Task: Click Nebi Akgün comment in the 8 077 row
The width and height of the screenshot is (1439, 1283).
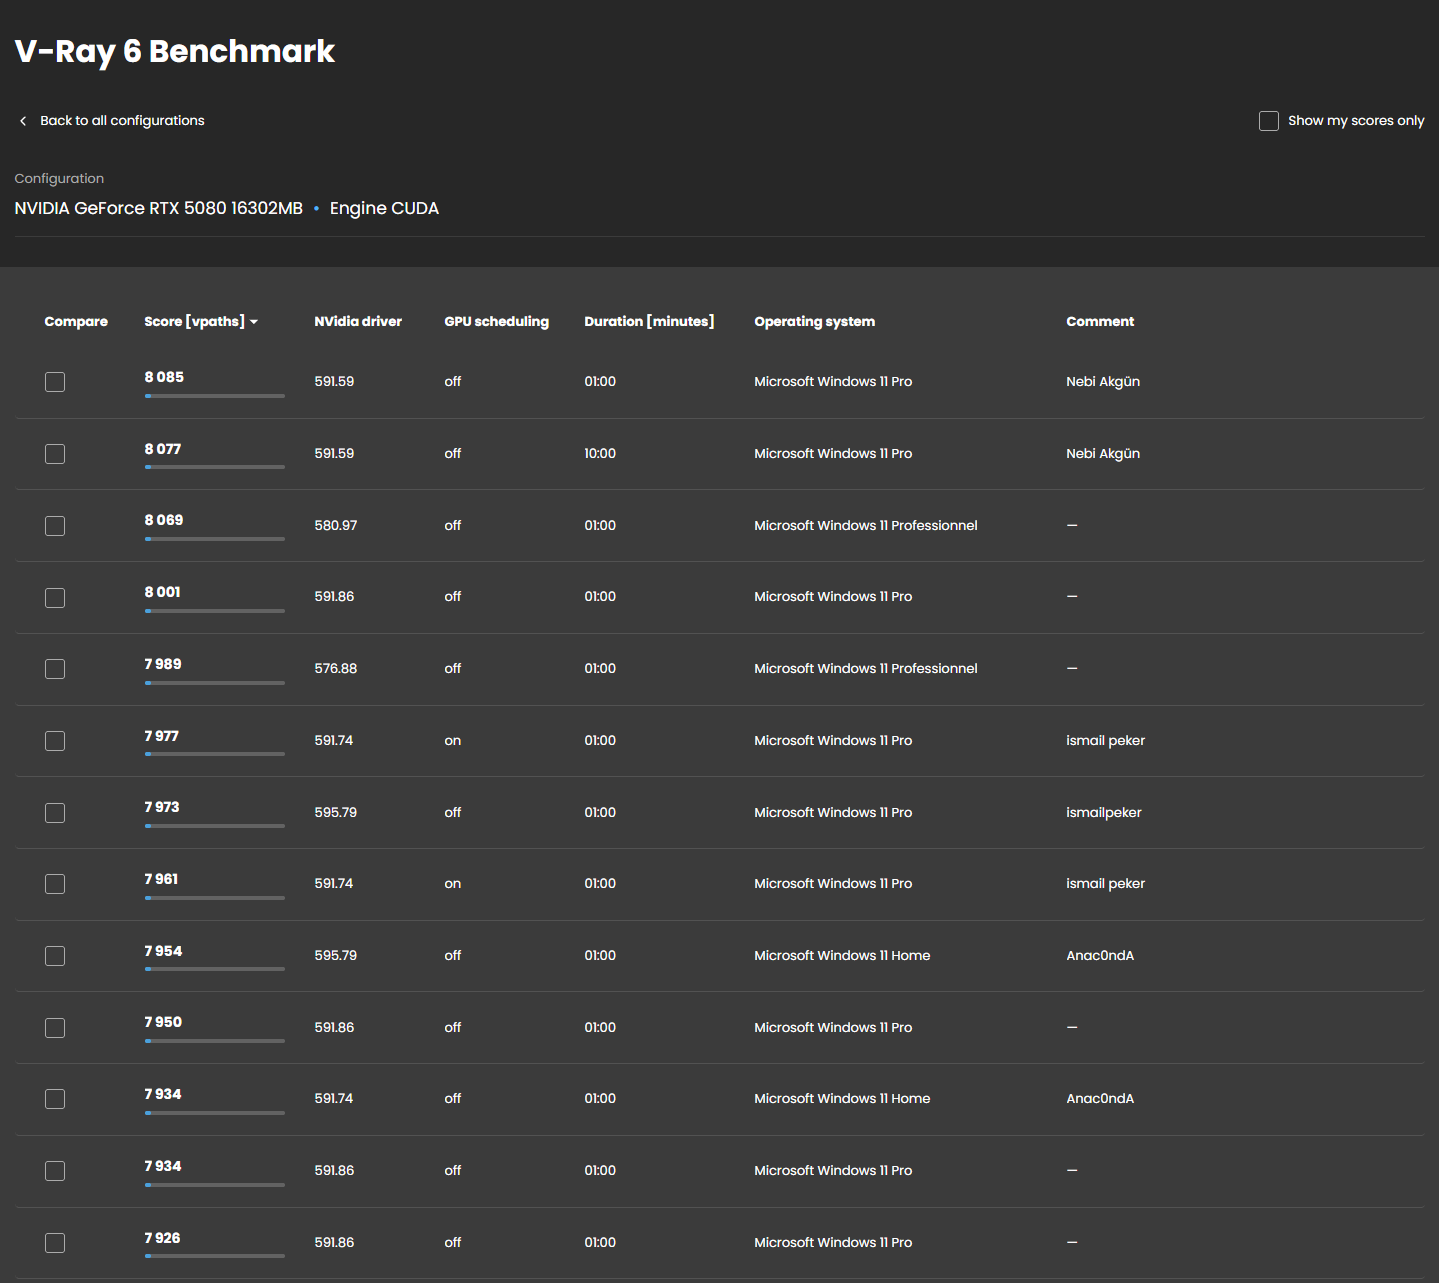Action: tap(1103, 454)
